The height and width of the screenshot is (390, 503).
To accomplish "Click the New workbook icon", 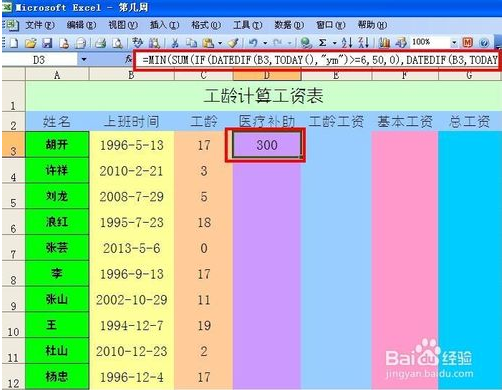I will [x=13, y=43].
